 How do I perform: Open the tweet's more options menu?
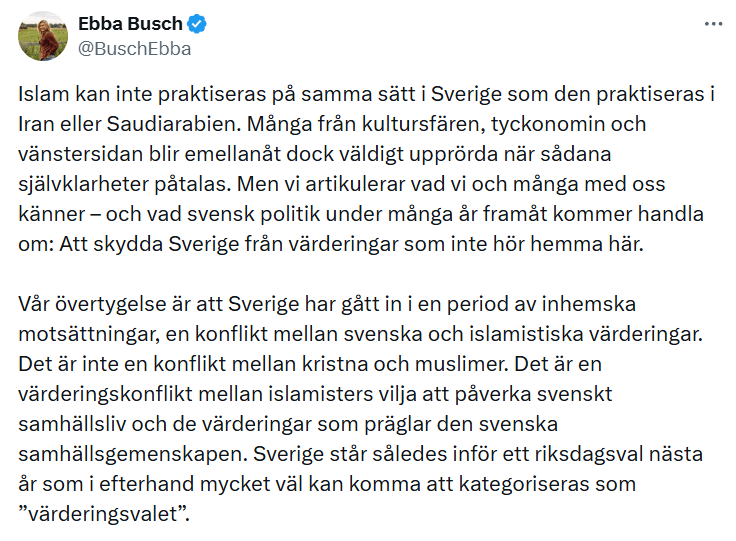712,23
